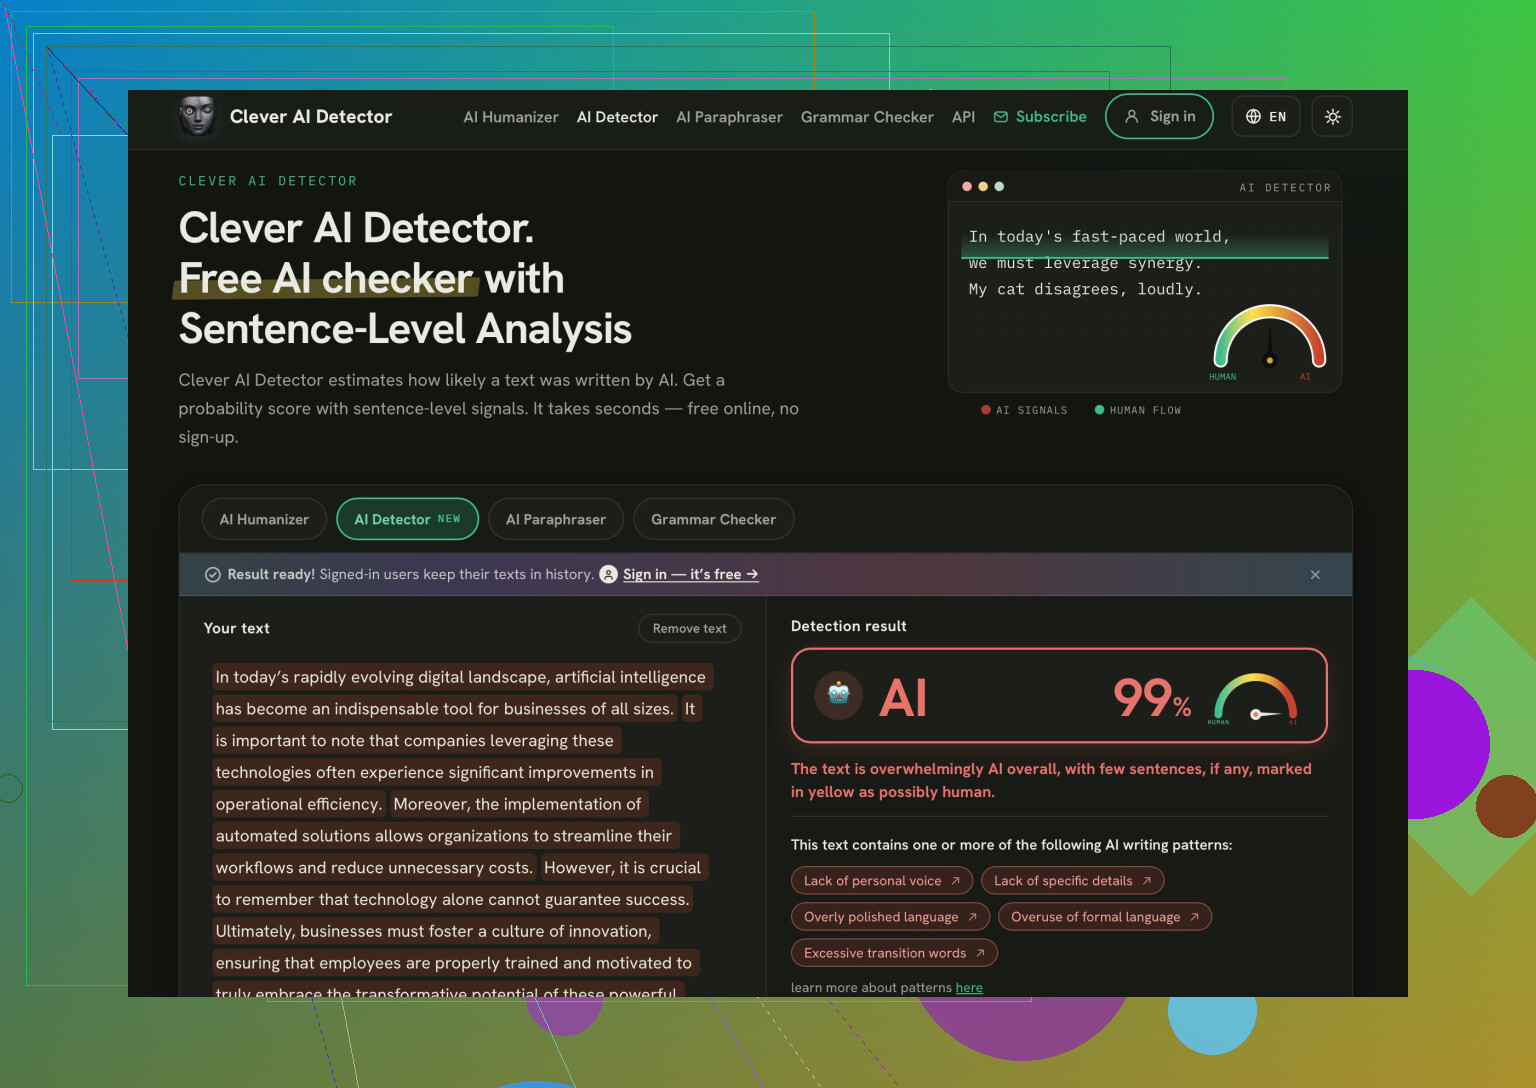Screen dimensions: 1536x1088
Task: Click the 'In today's fast-paced world,' demo line
Action: [x=1099, y=237]
